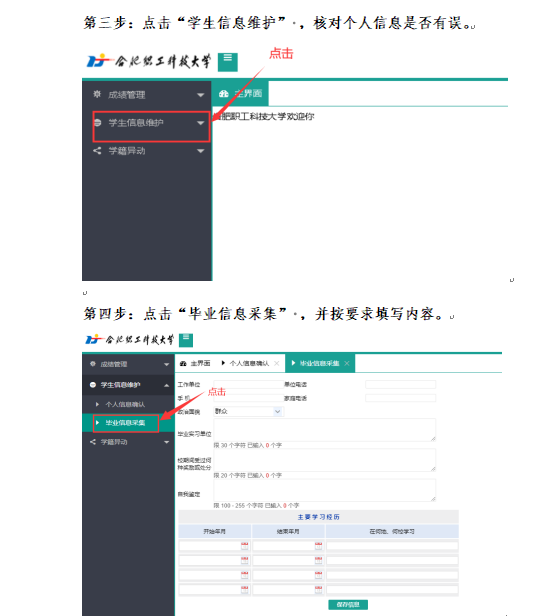The height and width of the screenshot is (616, 549).
Task: Focus the 工作单位 input field
Action: point(248,384)
